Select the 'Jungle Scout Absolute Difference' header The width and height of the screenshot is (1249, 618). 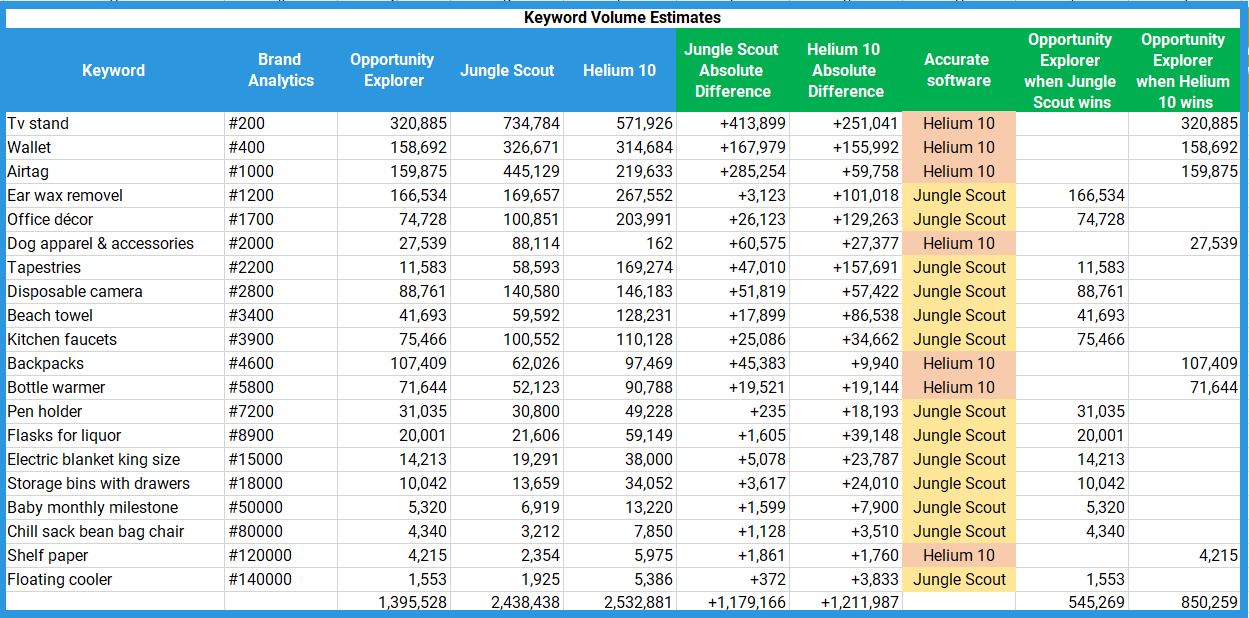point(732,70)
